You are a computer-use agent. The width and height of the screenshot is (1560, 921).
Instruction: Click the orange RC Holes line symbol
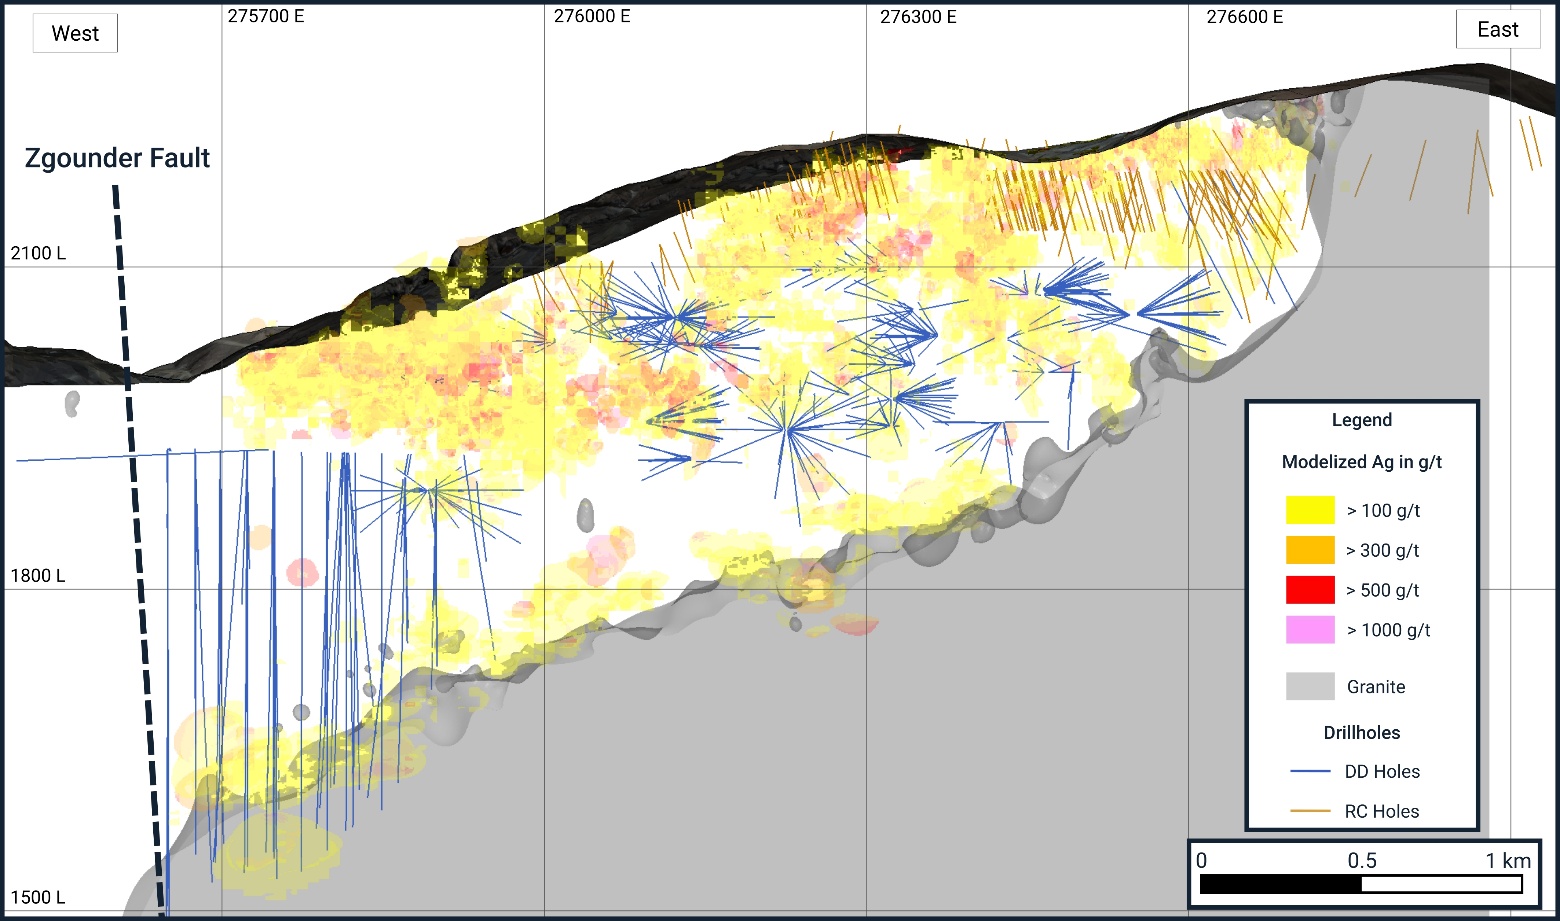click(1310, 811)
